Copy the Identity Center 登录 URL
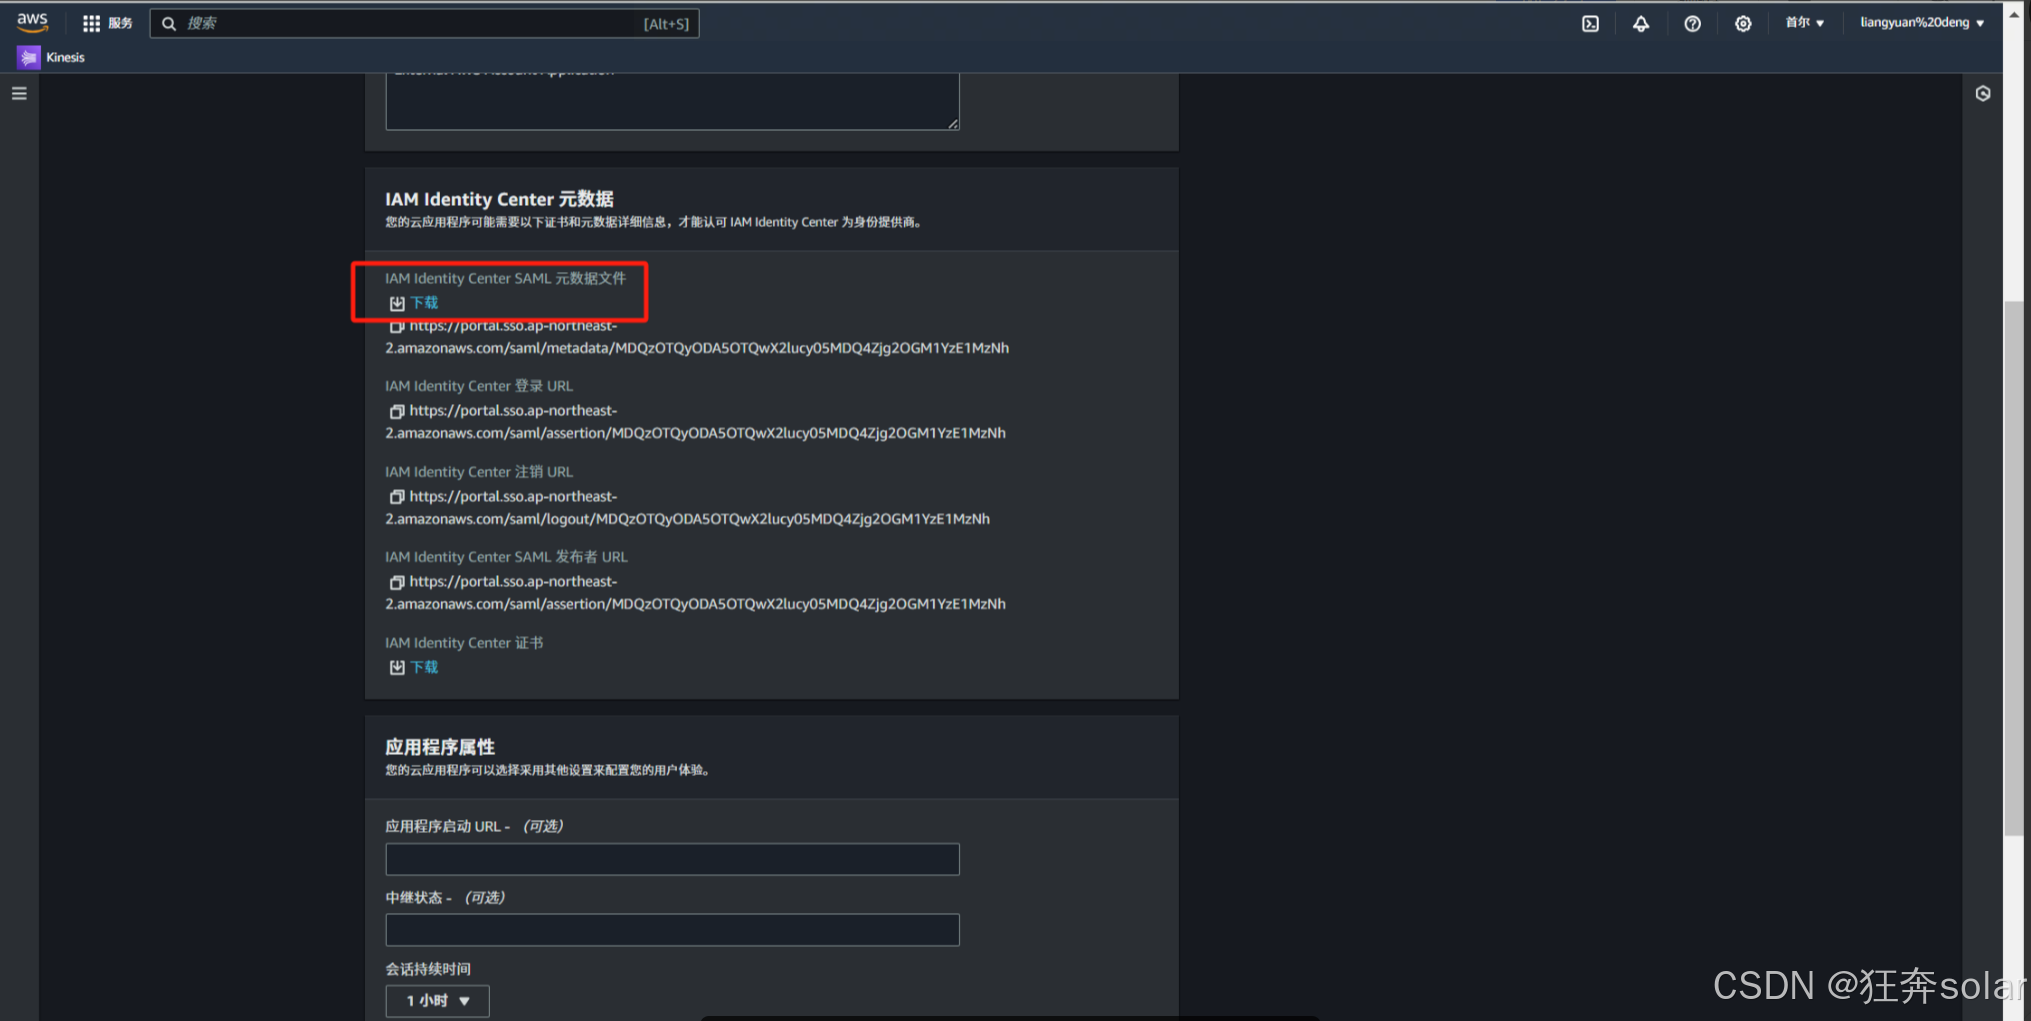 [x=397, y=411]
